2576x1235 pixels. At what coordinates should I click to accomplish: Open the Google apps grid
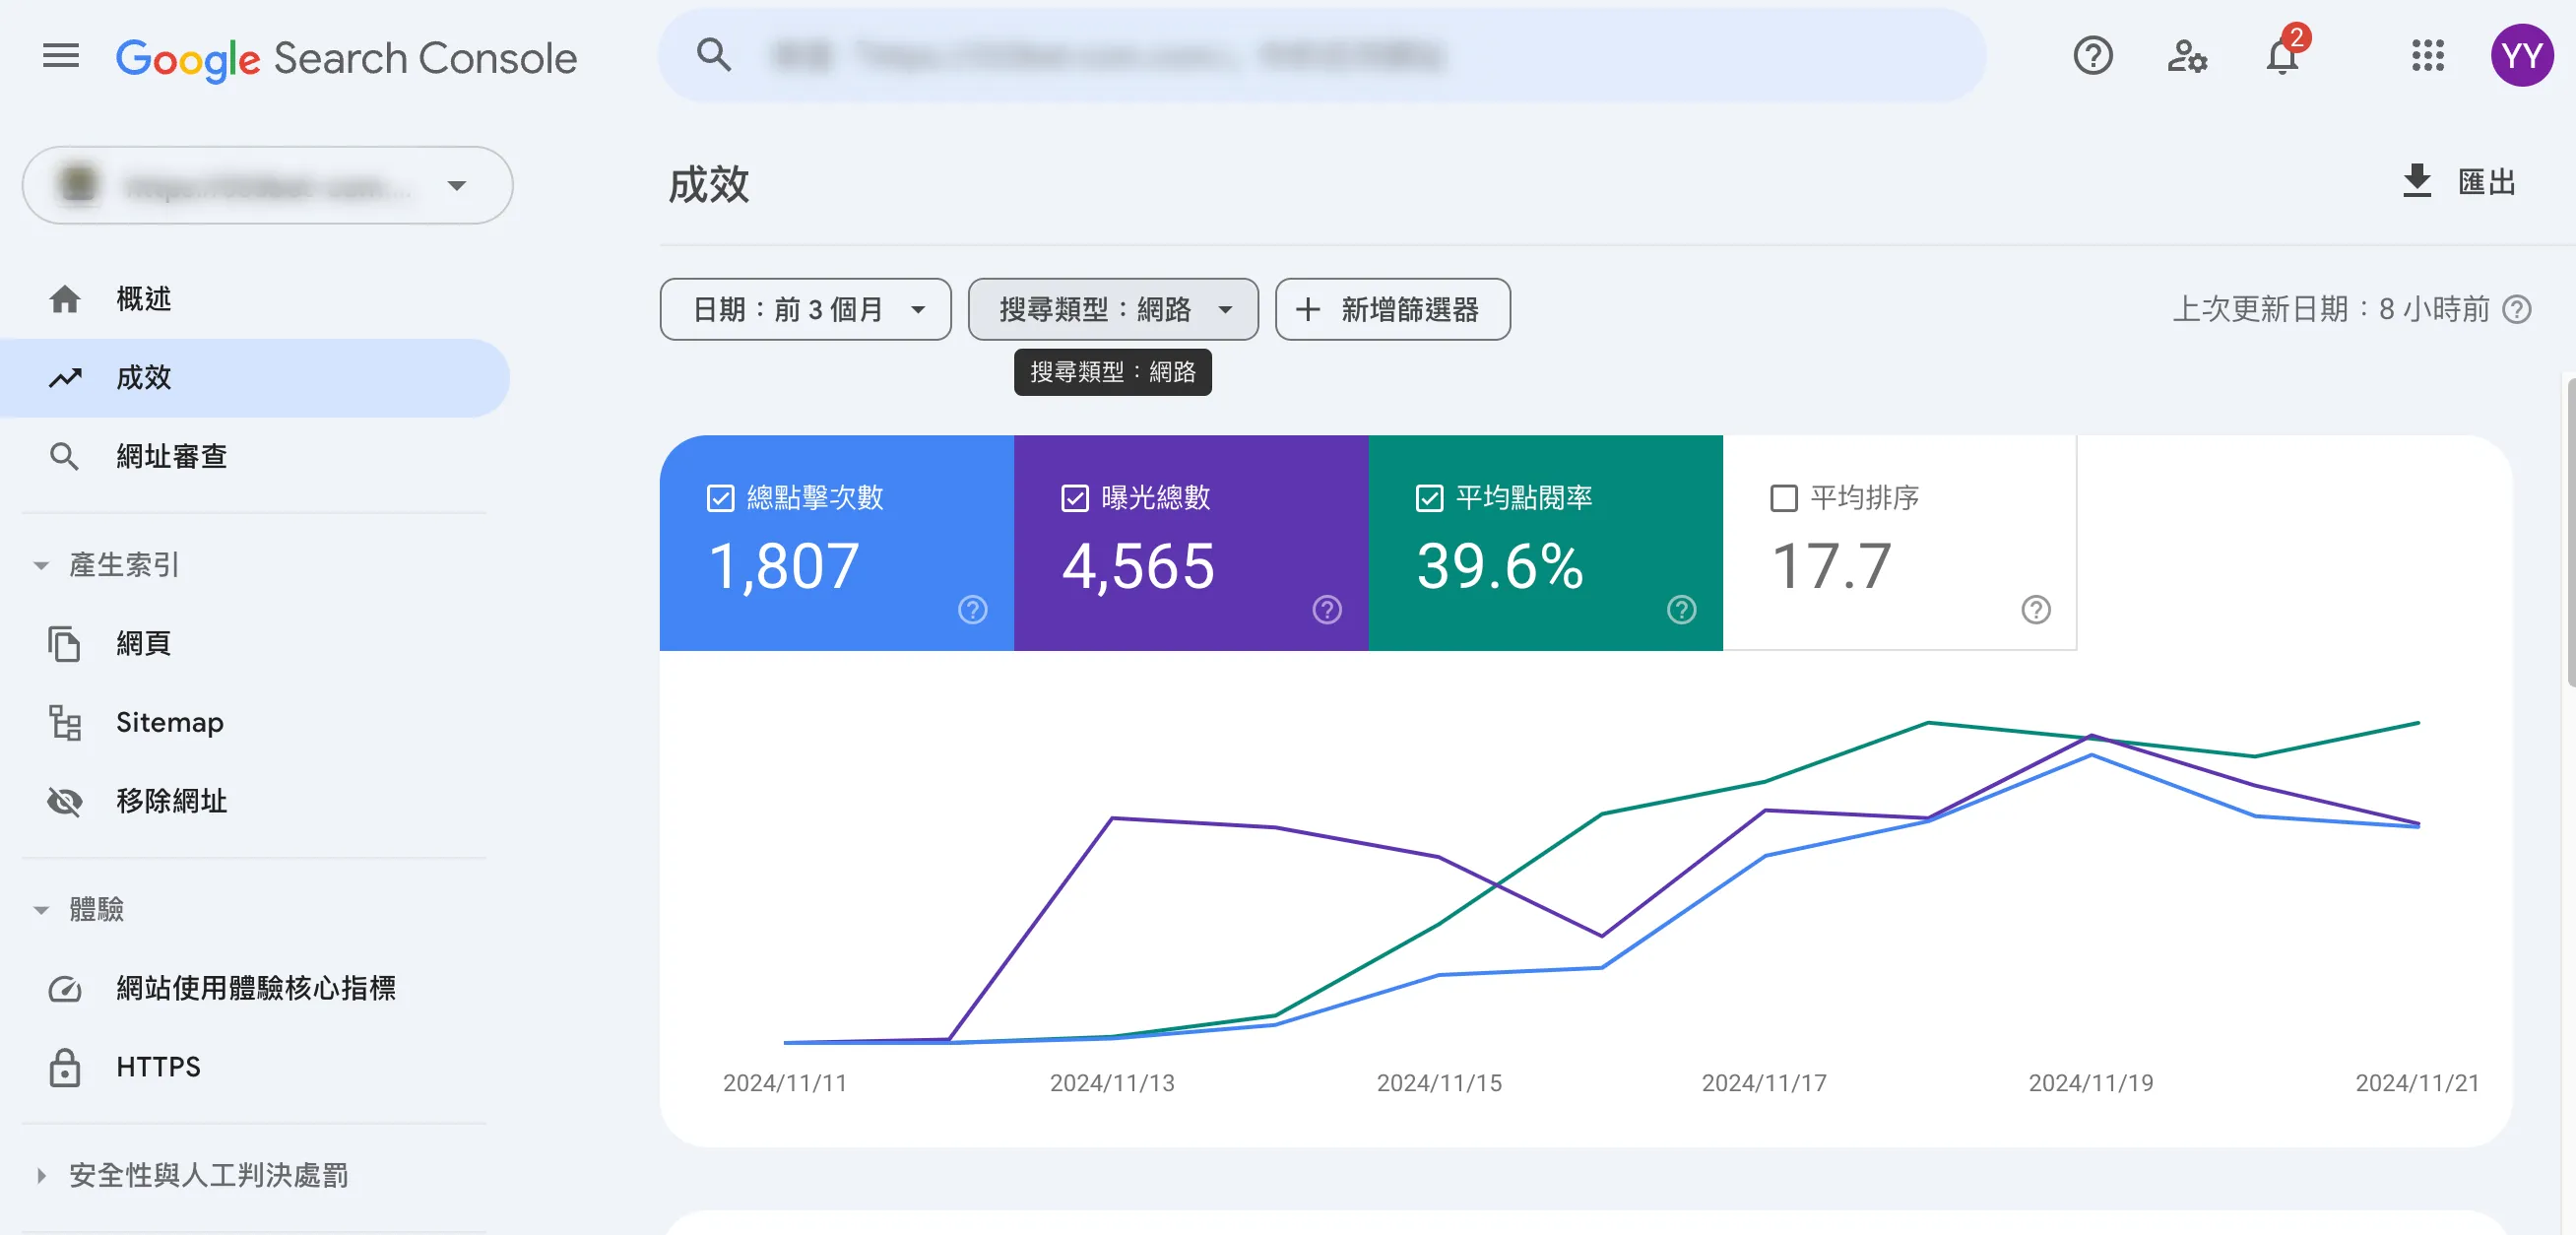click(x=2427, y=56)
